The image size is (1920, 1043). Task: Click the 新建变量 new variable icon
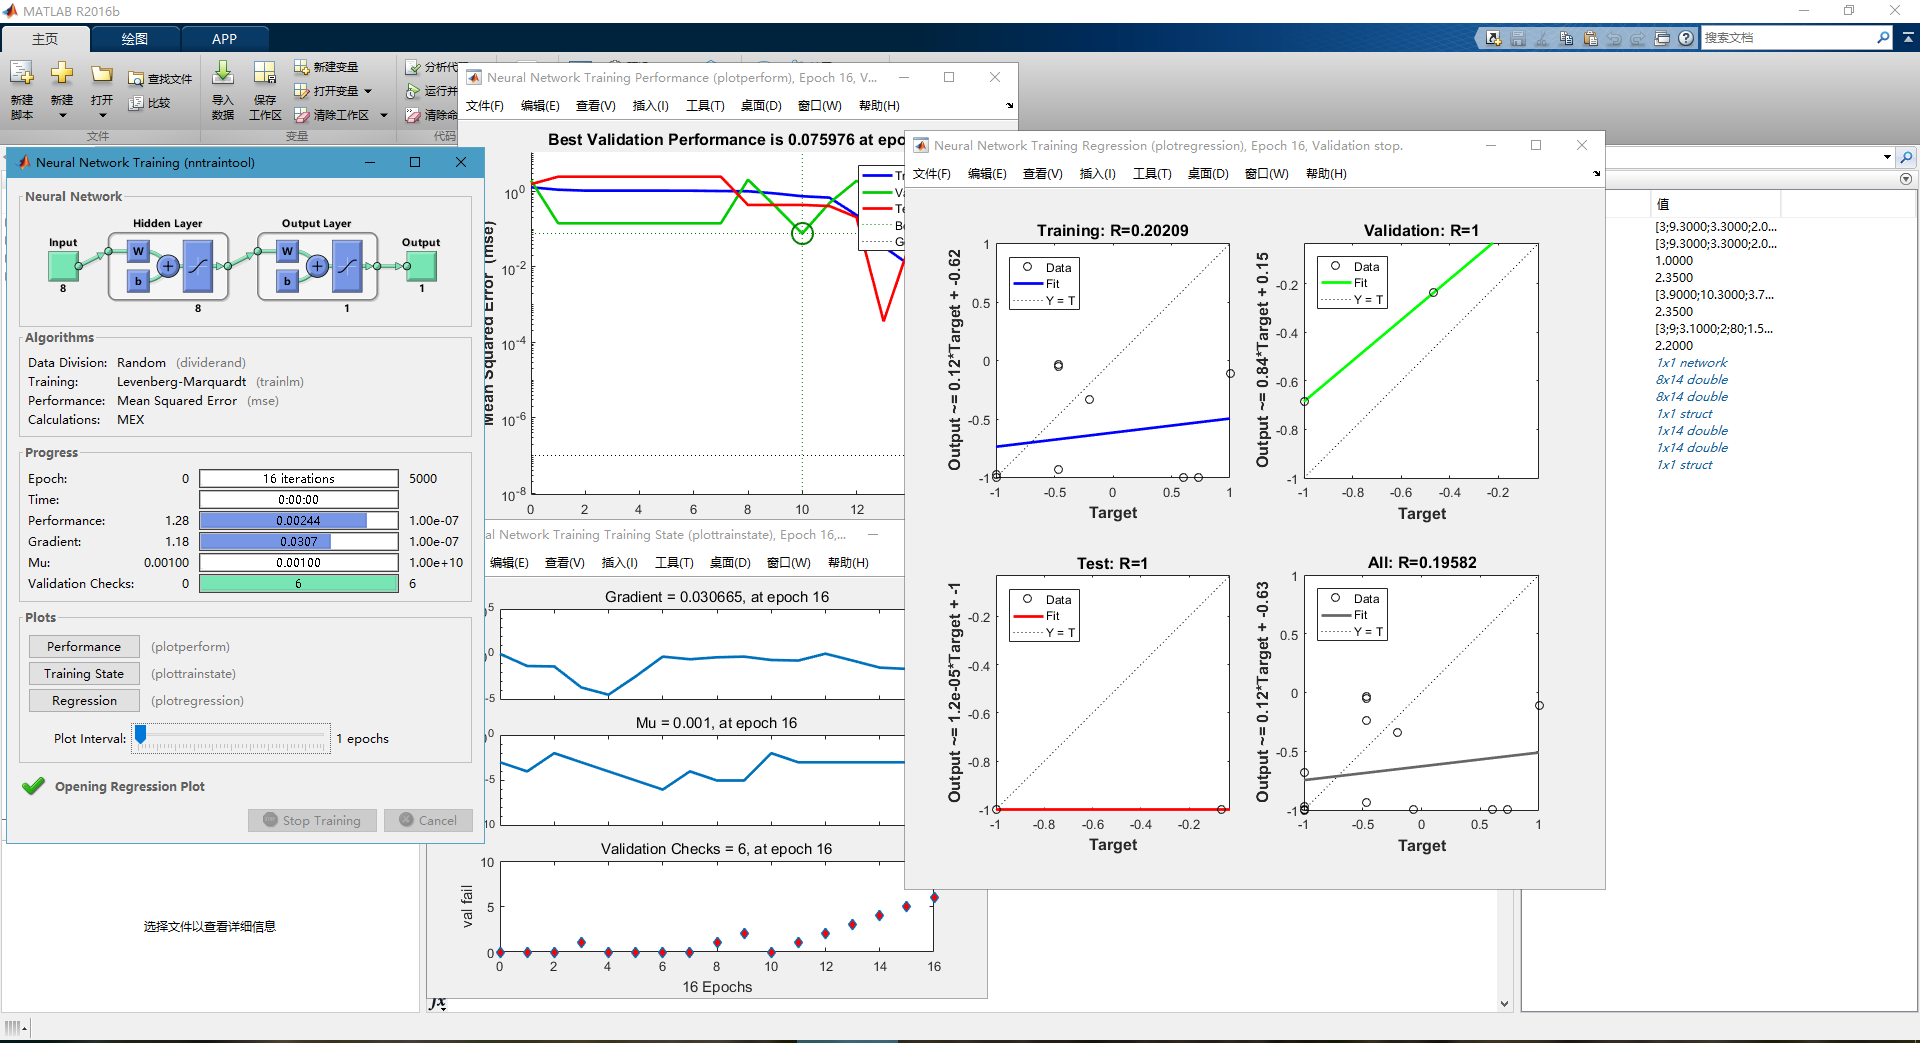coord(301,67)
